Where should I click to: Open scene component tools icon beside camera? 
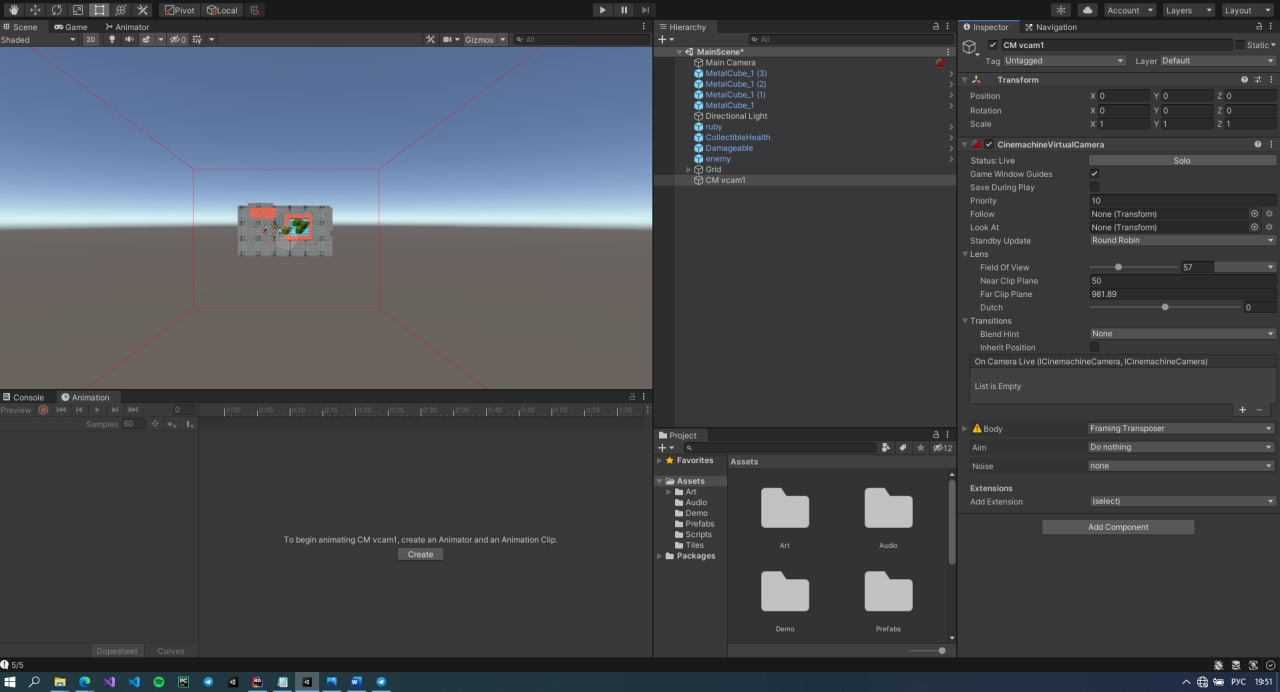pyautogui.click(x=430, y=39)
